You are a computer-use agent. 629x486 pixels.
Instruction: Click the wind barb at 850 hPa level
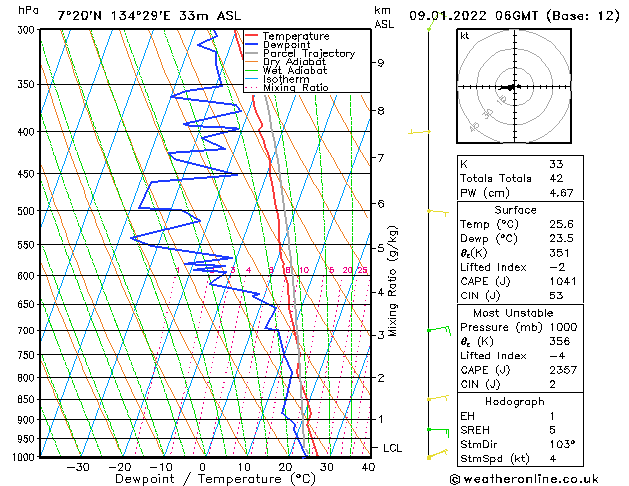(438, 398)
